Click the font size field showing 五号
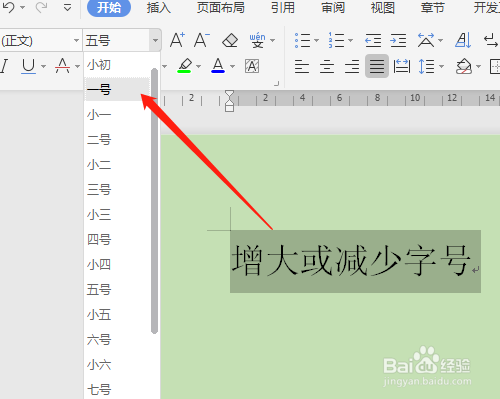Image resolution: width=500 pixels, height=399 pixels. pyautogui.click(x=116, y=41)
